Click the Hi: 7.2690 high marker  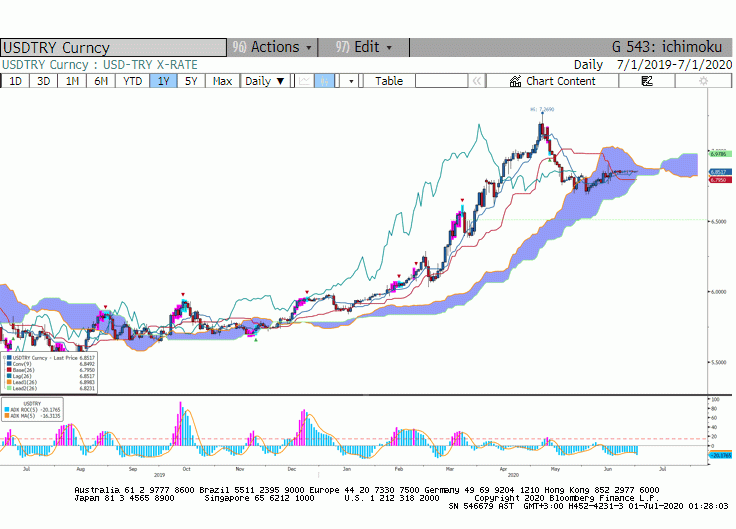click(542, 109)
